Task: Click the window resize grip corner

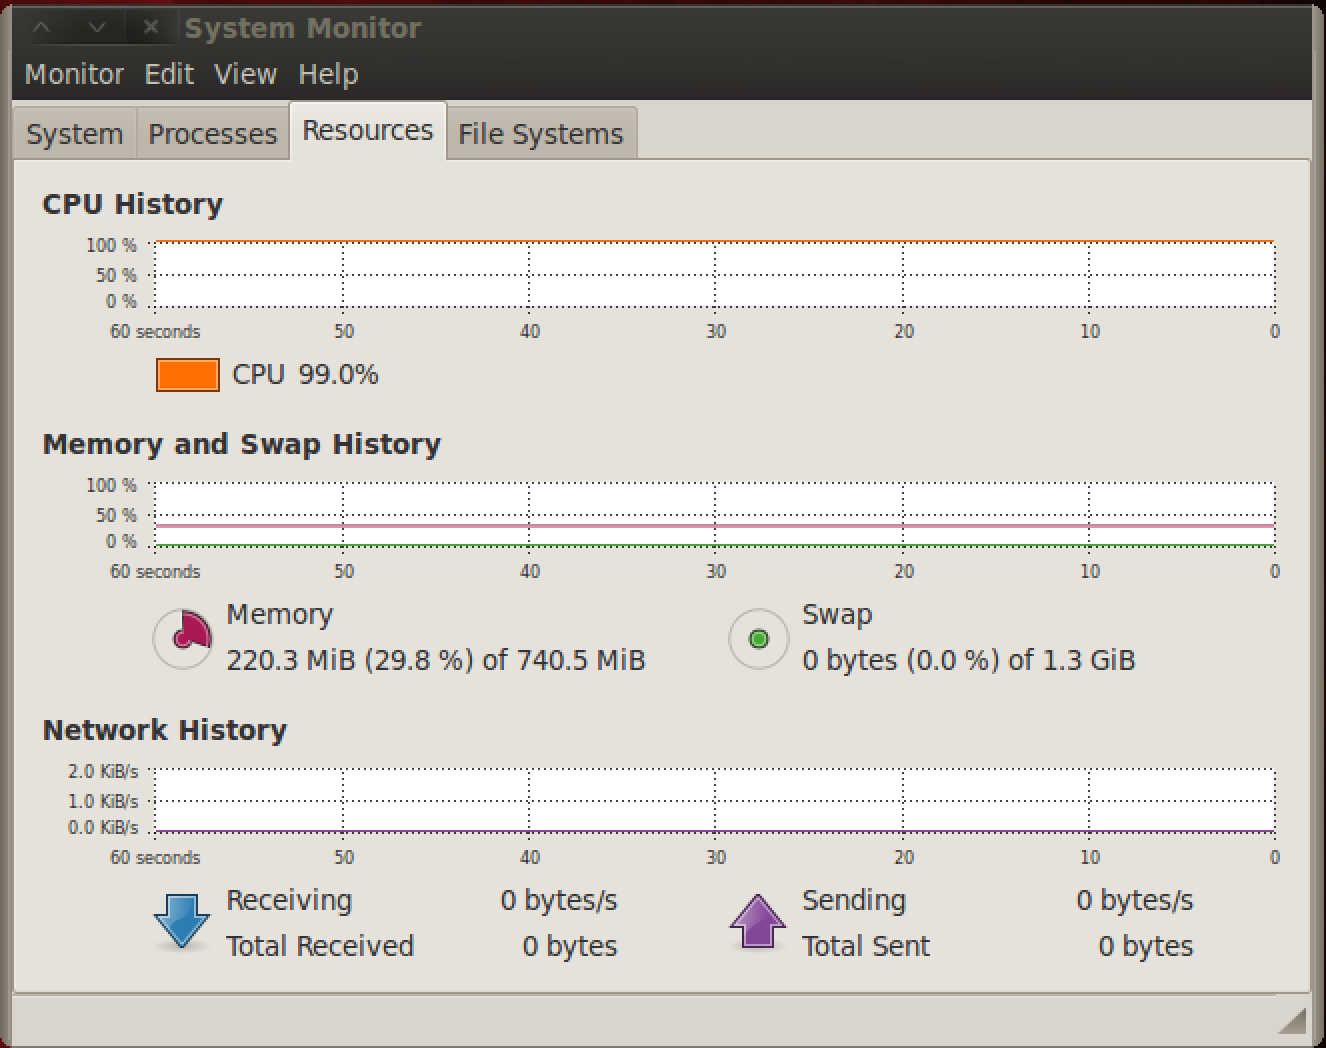Action: (1293, 1020)
